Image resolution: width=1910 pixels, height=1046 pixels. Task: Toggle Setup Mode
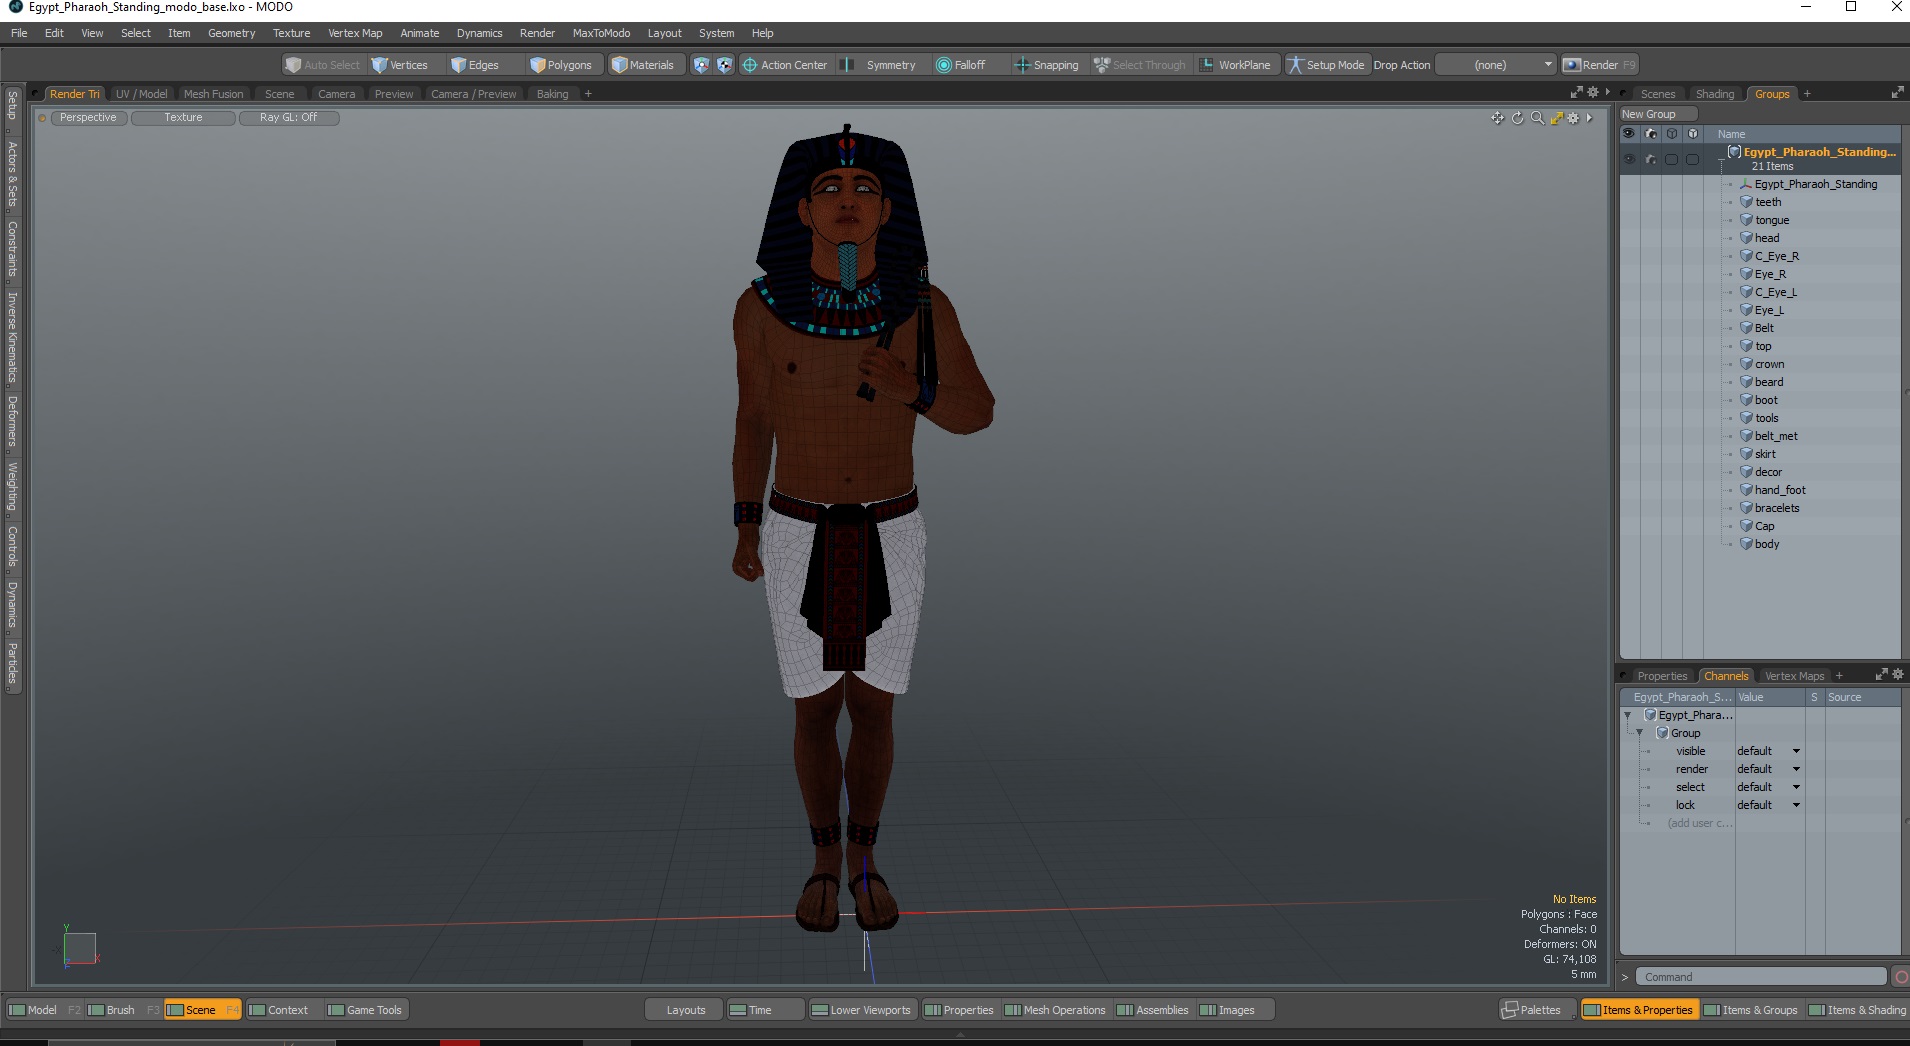(1326, 65)
